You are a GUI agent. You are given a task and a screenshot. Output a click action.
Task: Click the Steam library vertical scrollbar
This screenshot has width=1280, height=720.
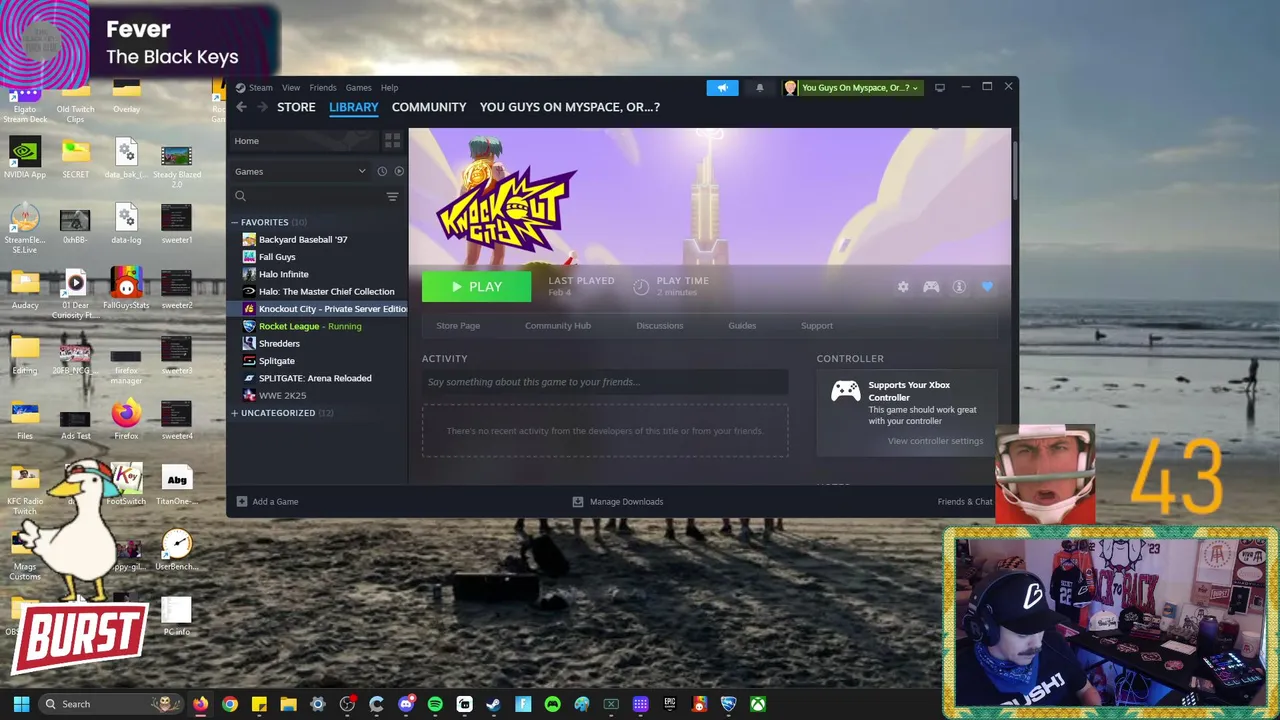[1014, 170]
